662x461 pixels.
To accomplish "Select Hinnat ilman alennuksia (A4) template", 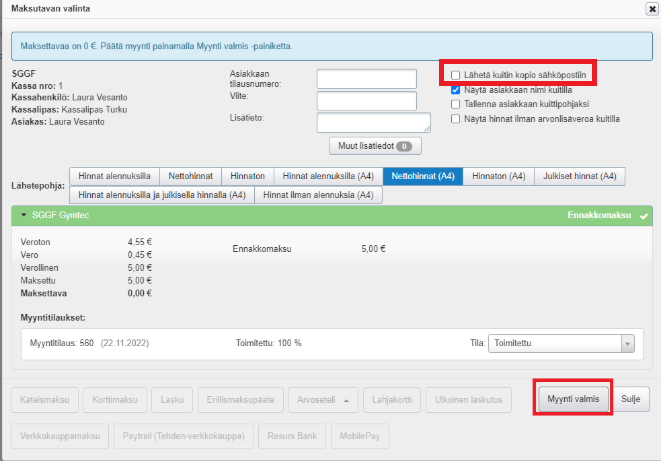I will click(x=318, y=195).
